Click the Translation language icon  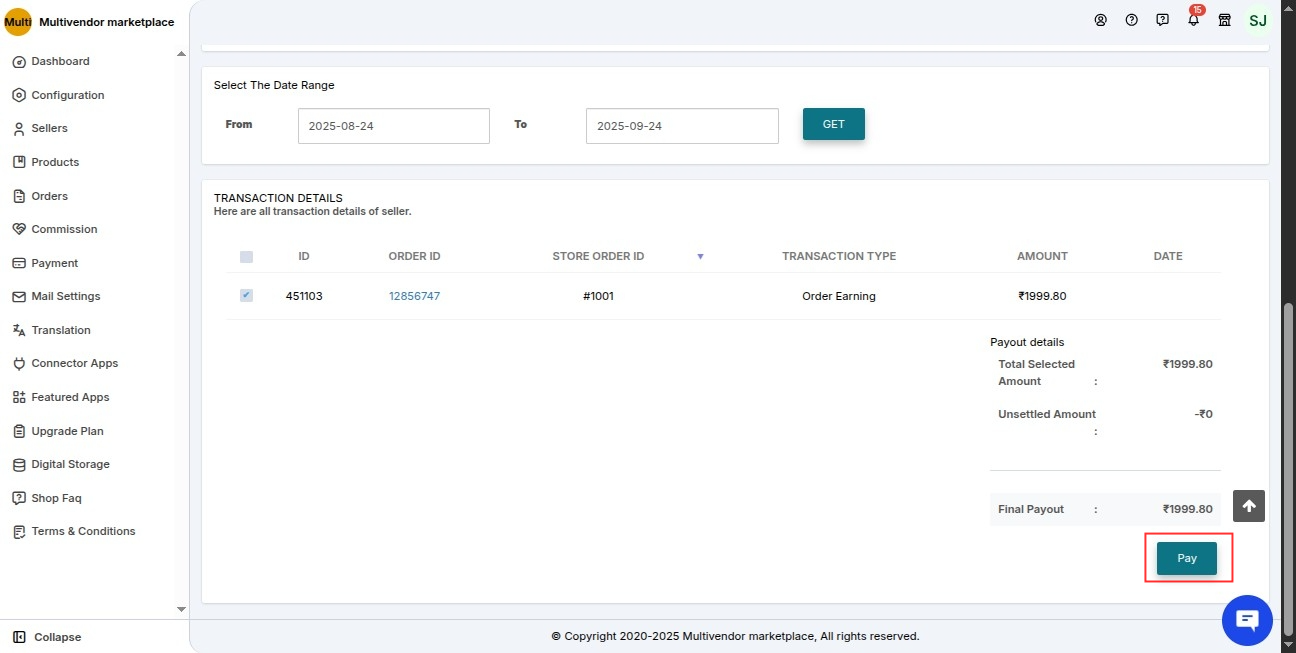[19, 330]
